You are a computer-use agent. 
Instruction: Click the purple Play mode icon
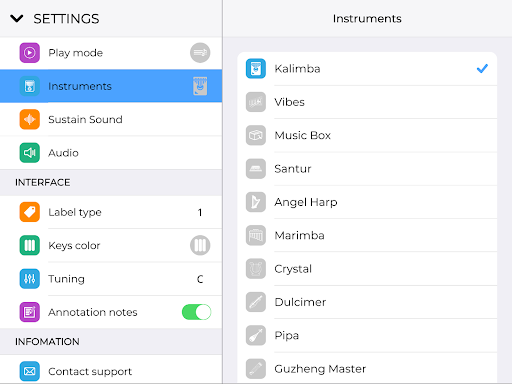pos(29,53)
